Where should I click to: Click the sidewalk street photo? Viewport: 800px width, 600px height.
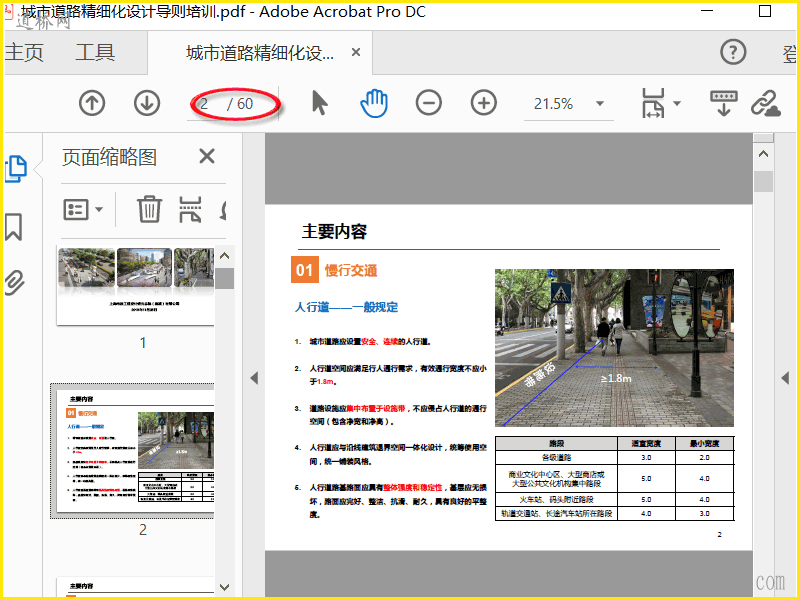pos(614,348)
